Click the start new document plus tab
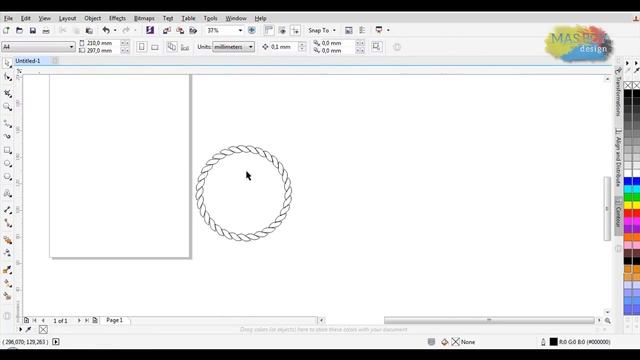Viewport: 640px width, 360px height. click(x=55, y=61)
